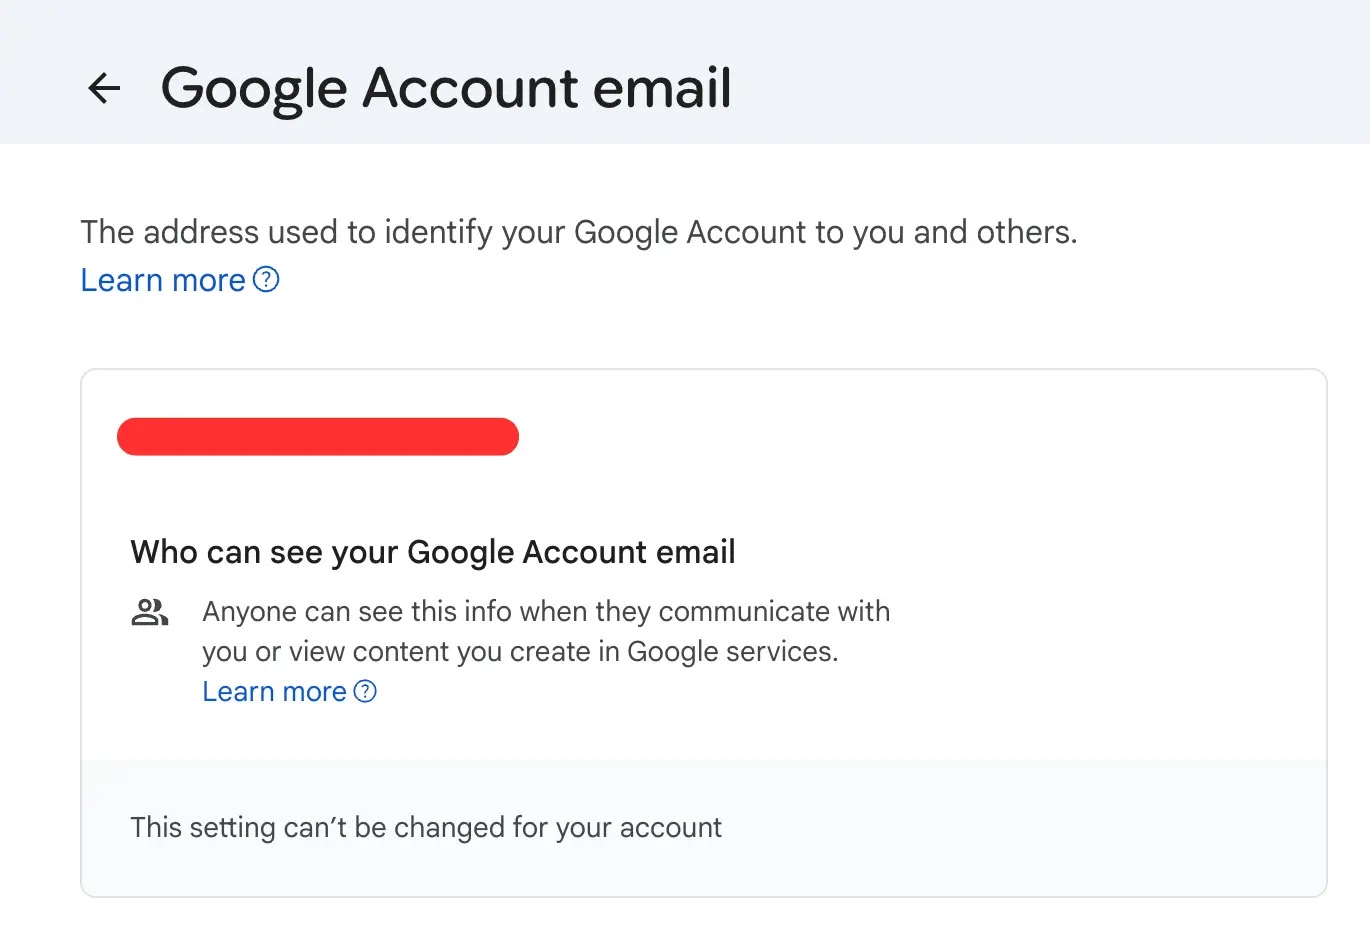The width and height of the screenshot is (1370, 932).
Task: Open the Learn more link under visibility description
Action: pyautogui.click(x=274, y=691)
